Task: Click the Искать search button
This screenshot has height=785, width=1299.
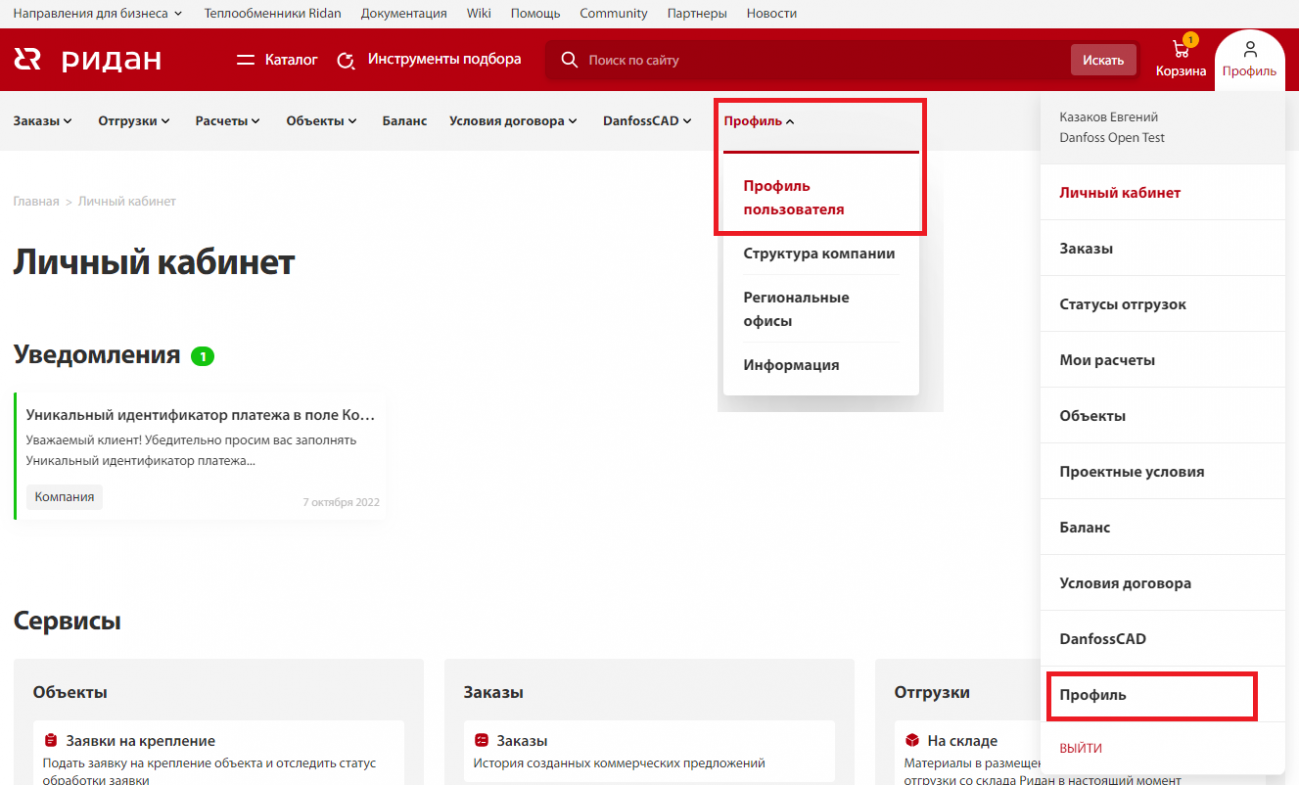Action: [1103, 60]
